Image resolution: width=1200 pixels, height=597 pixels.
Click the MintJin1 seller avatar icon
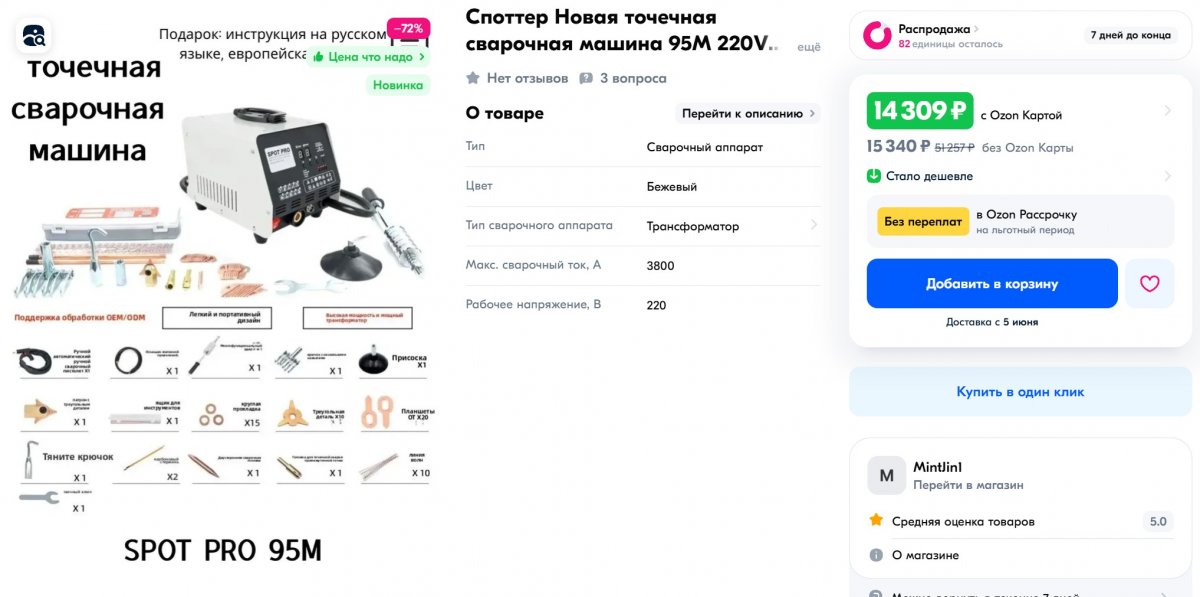pyautogui.click(x=886, y=476)
